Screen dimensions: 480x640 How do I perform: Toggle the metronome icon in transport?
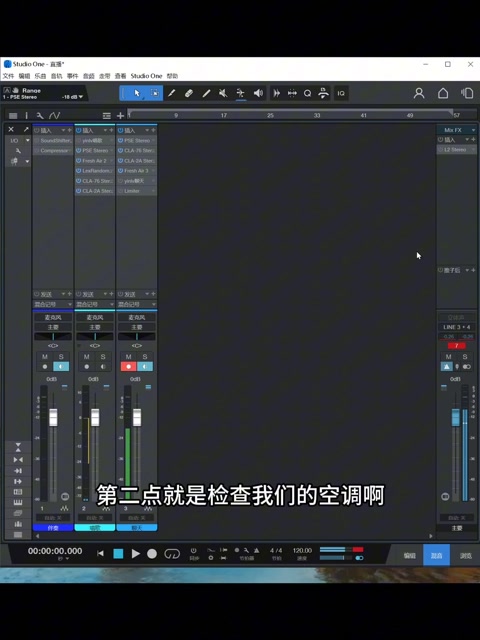pos(257,550)
